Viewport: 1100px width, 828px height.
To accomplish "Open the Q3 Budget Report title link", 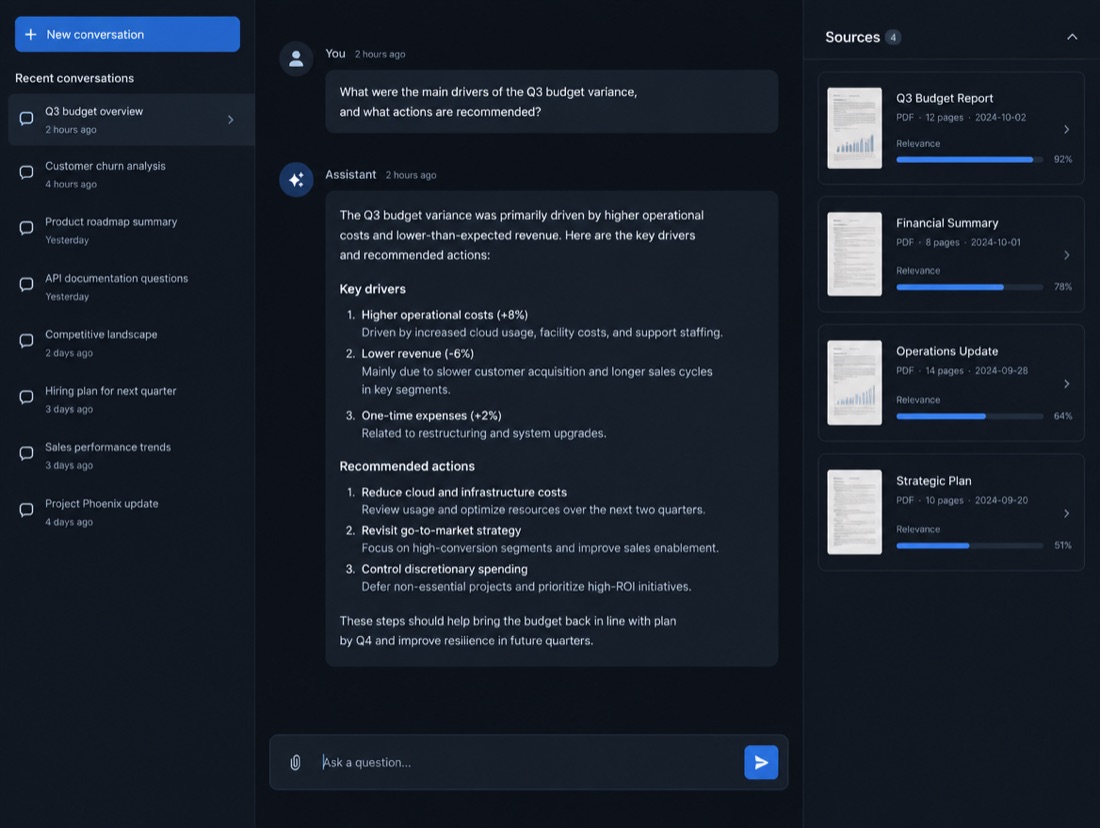I will point(944,98).
